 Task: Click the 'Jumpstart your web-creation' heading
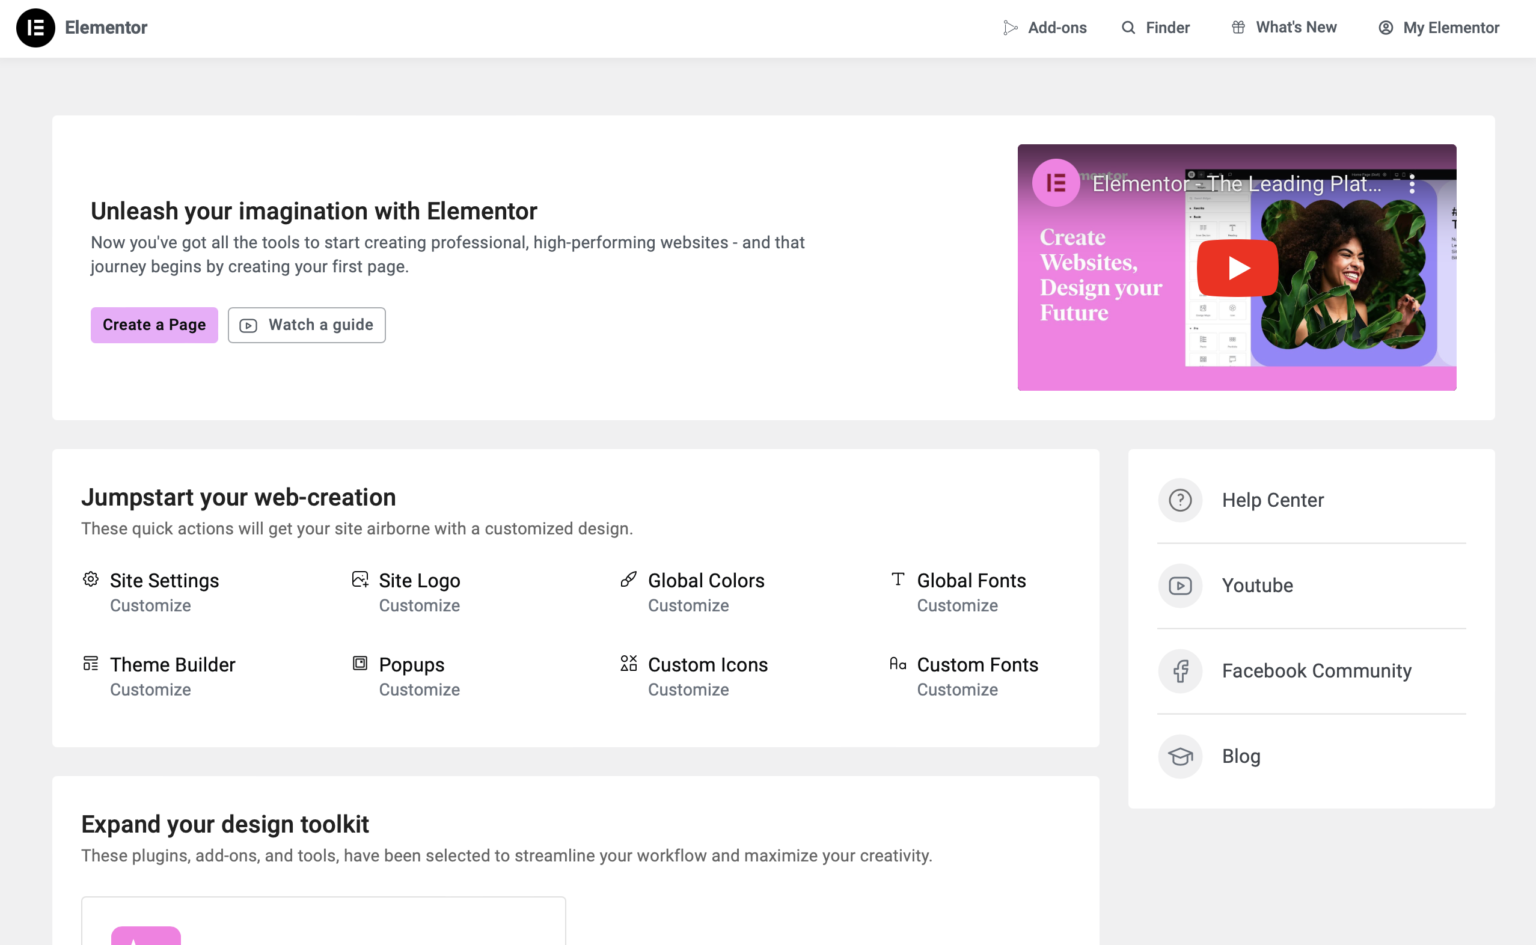(238, 497)
